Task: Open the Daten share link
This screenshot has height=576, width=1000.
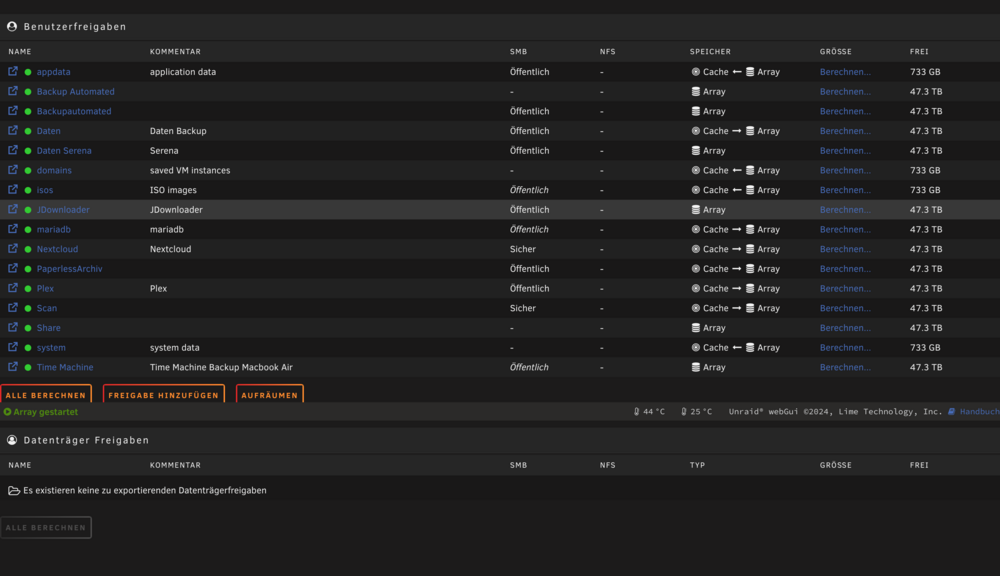Action: (48, 131)
